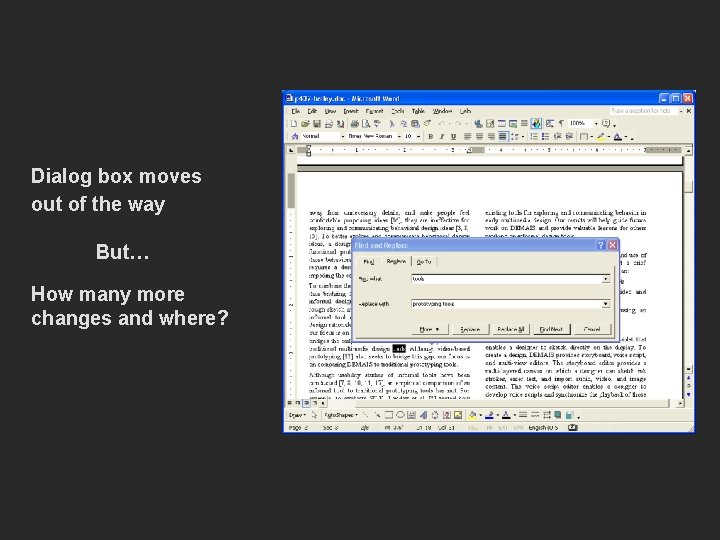The image size is (720, 540).
Task: Click the Line Style icon in Drawing toolbar
Action: click(x=523, y=415)
